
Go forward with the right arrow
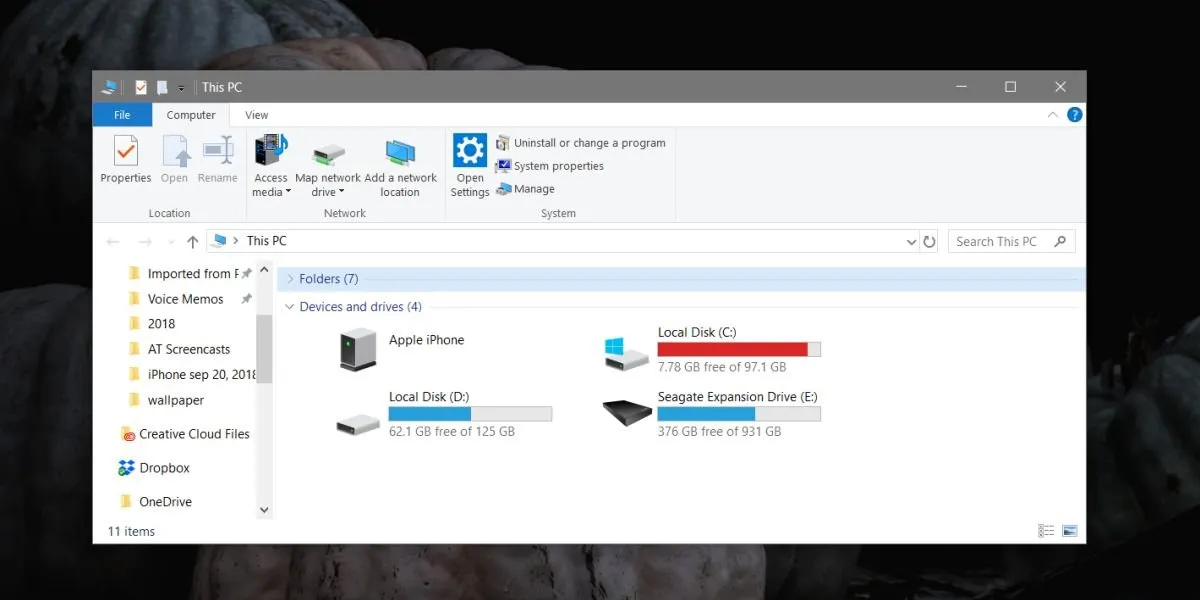point(145,241)
